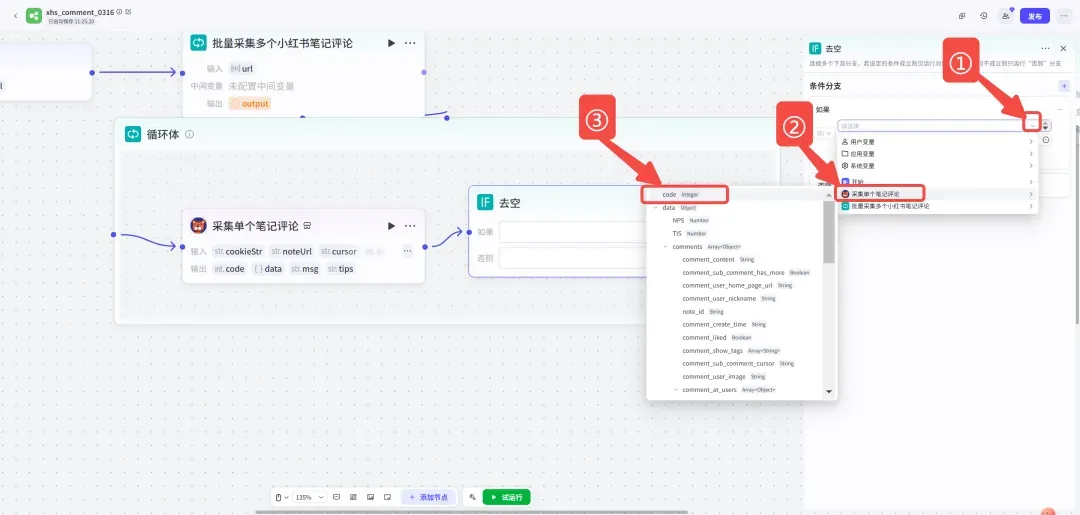Run the 采集单个笔记评论 node
Viewport: 1080px width, 515px height.
coord(391,226)
